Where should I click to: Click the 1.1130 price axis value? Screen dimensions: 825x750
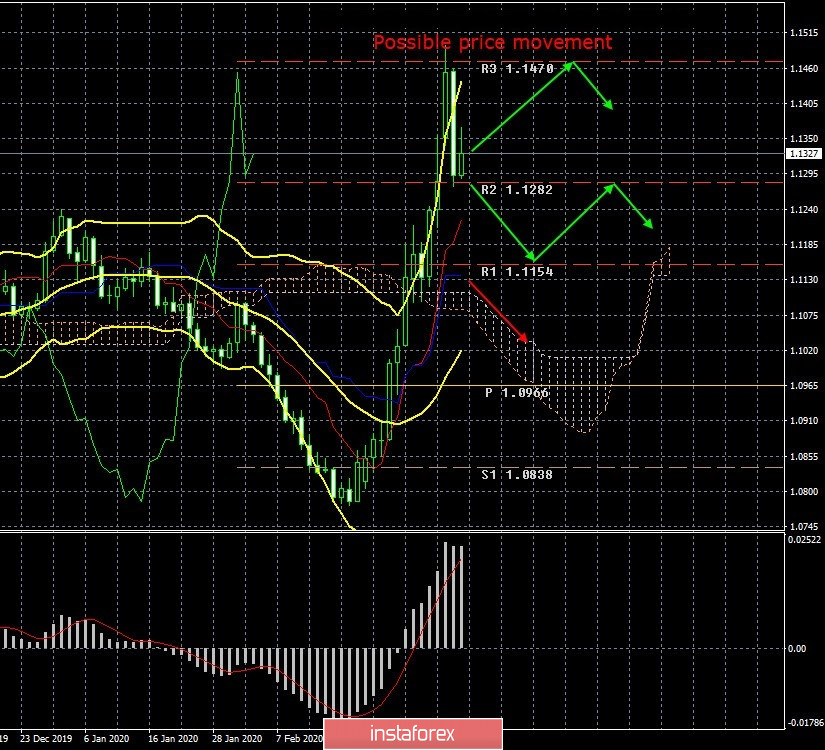click(x=804, y=279)
